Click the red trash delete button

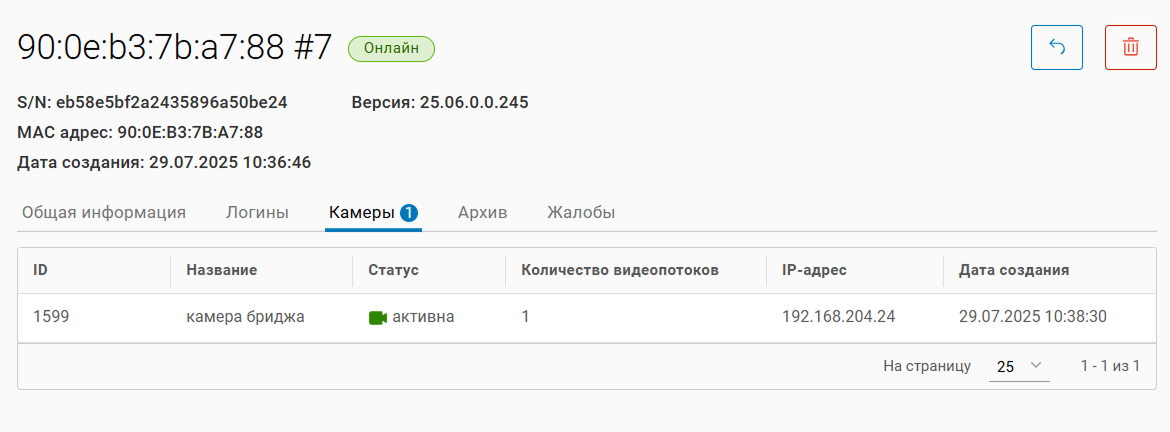(1130, 47)
